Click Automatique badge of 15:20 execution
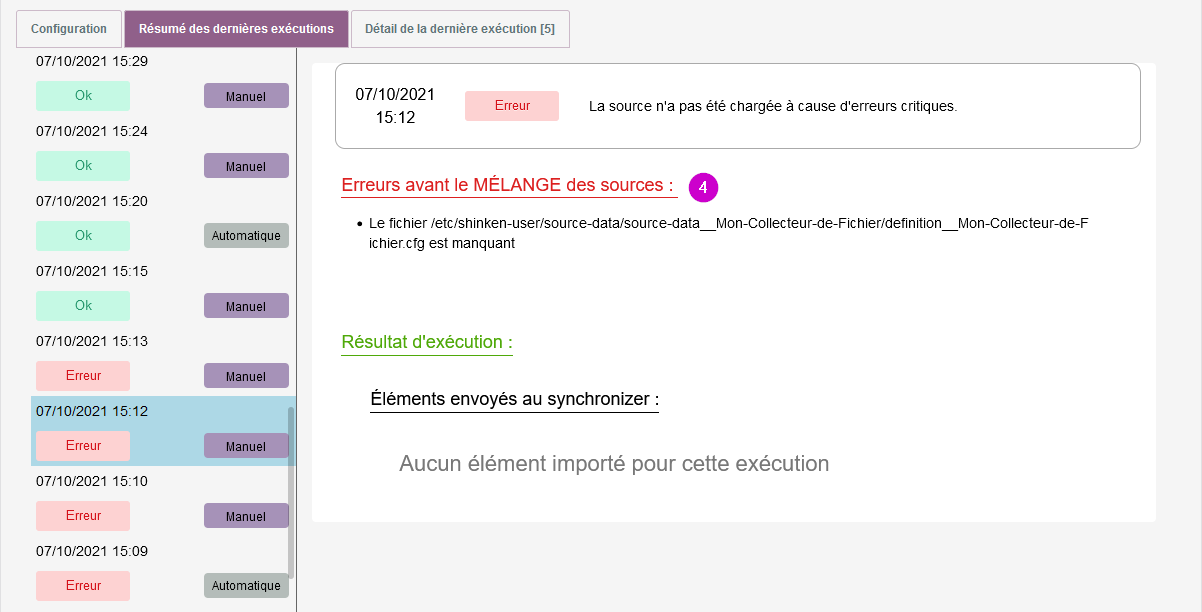 coord(246,236)
